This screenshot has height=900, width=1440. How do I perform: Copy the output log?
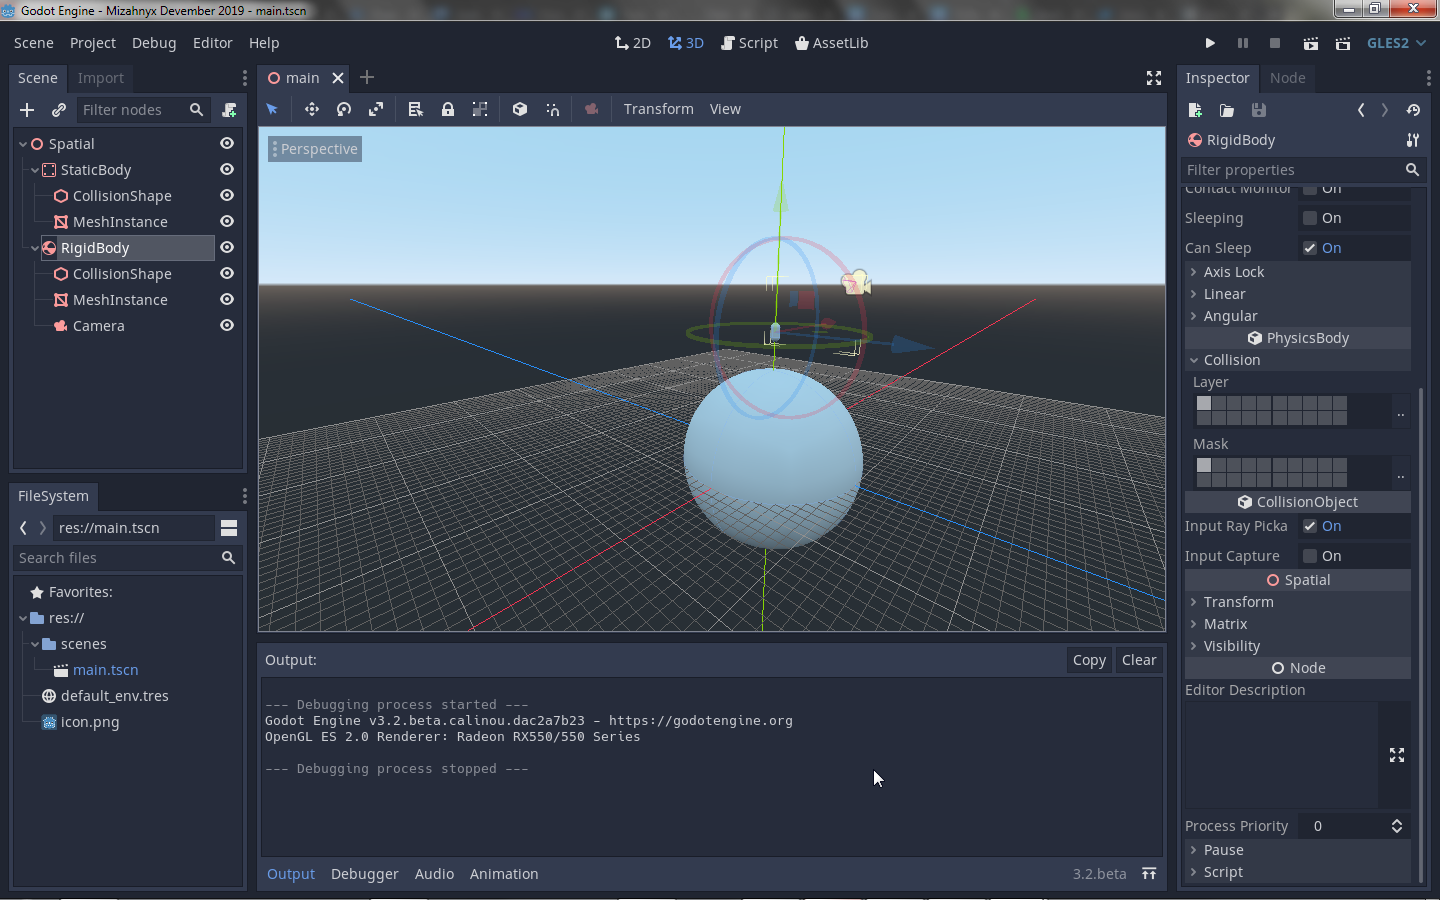click(1089, 660)
